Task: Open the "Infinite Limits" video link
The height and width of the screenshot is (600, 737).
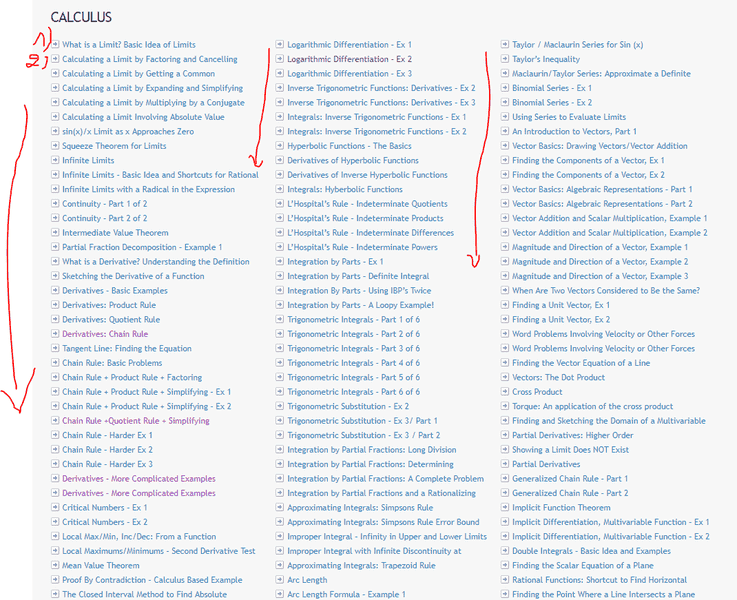Action: (88, 160)
